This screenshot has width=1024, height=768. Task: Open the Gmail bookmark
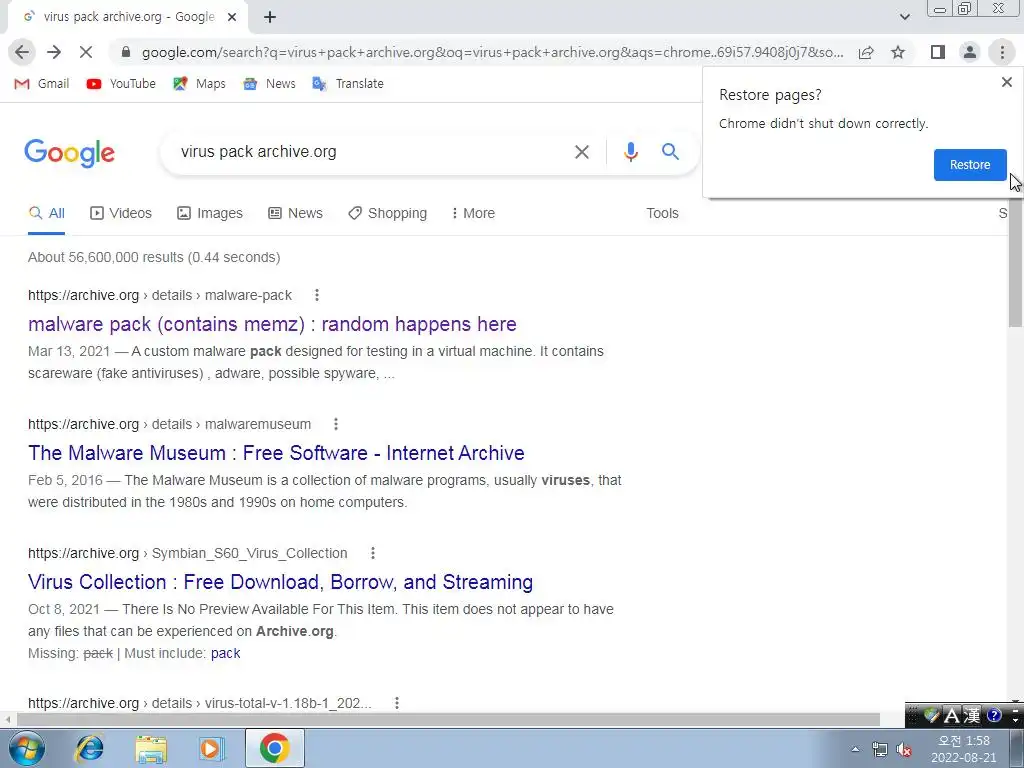tap(42, 84)
